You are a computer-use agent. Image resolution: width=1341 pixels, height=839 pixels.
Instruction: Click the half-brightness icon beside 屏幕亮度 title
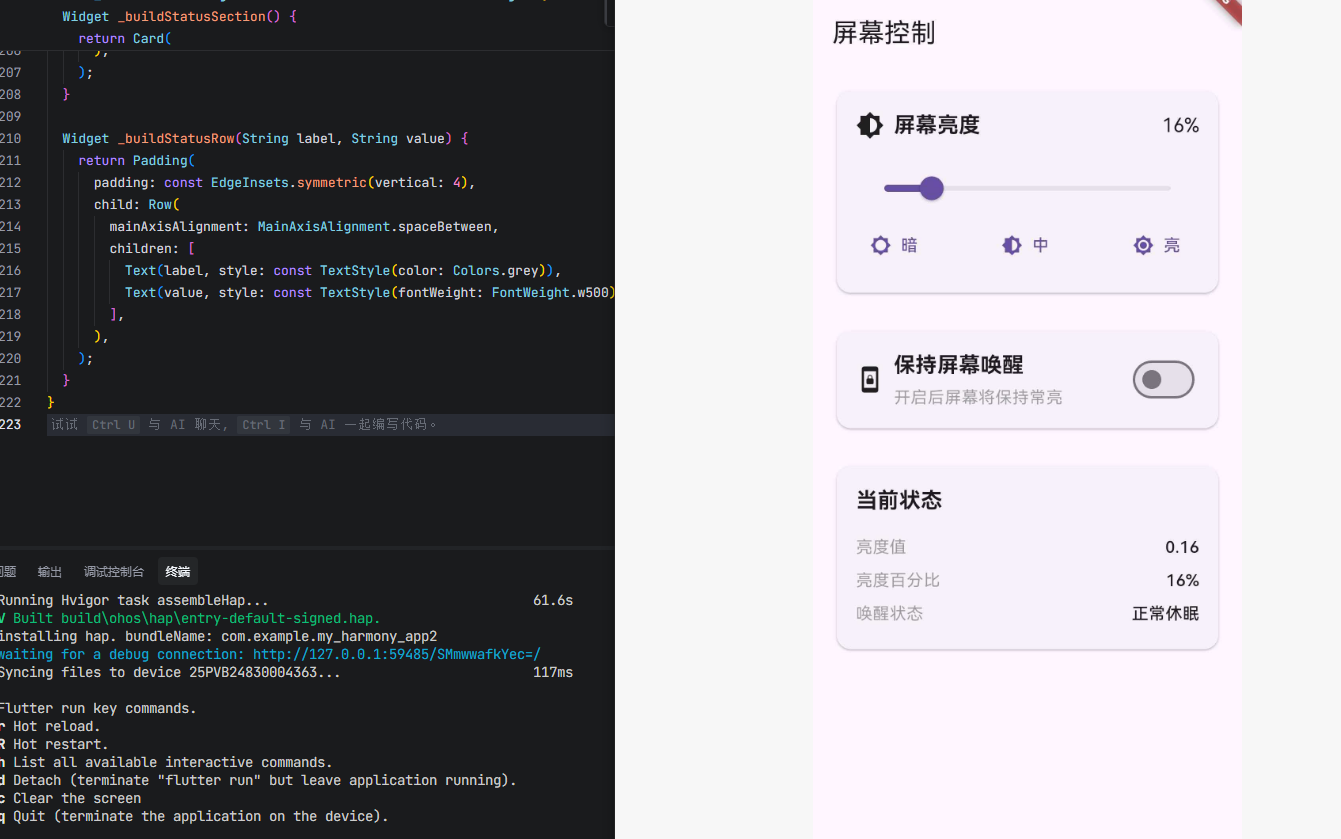point(870,125)
